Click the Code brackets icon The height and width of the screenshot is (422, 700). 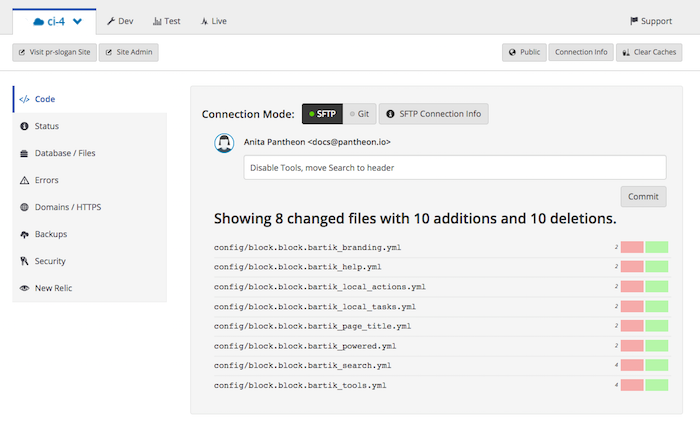tap(24, 99)
